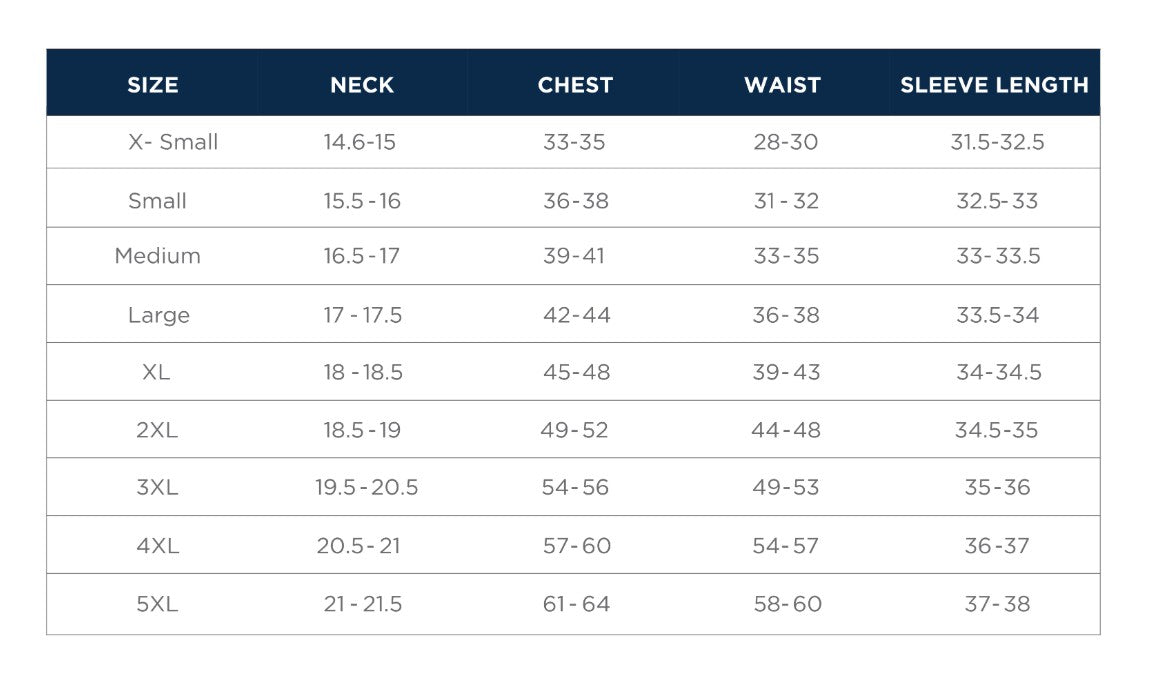Click the SIZE column header
The image size is (1150, 687).
pyautogui.click(x=153, y=85)
